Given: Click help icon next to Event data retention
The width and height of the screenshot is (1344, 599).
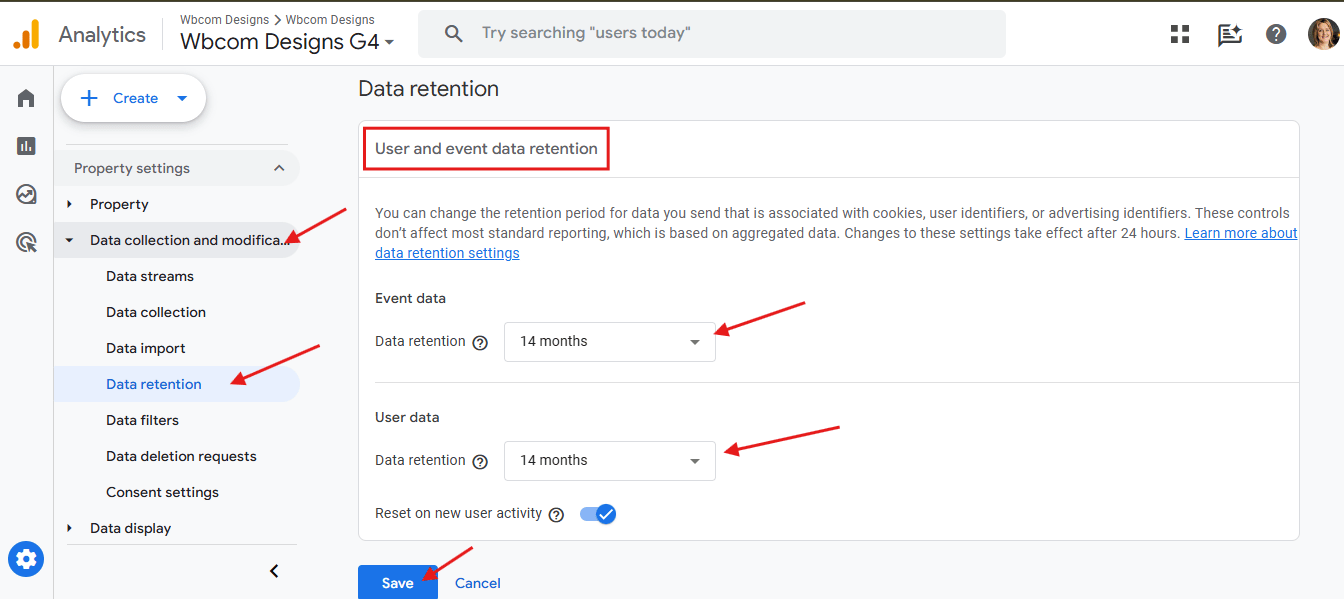Looking at the screenshot, I should (x=480, y=342).
